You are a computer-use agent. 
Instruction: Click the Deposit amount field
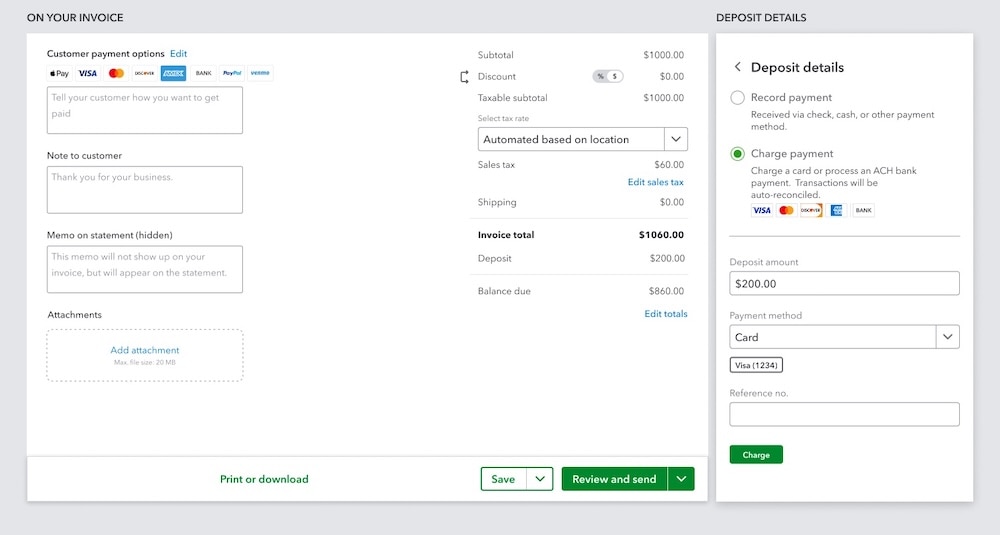tap(844, 284)
